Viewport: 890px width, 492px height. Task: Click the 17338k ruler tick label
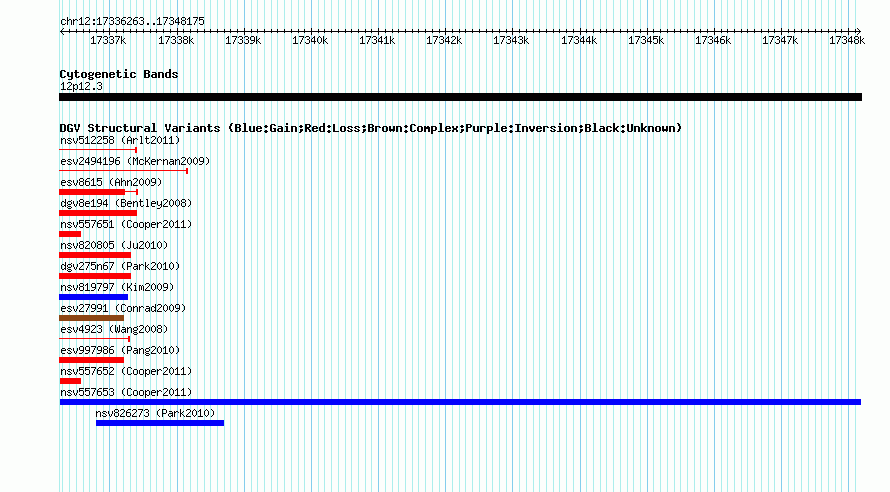tap(176, 40)
